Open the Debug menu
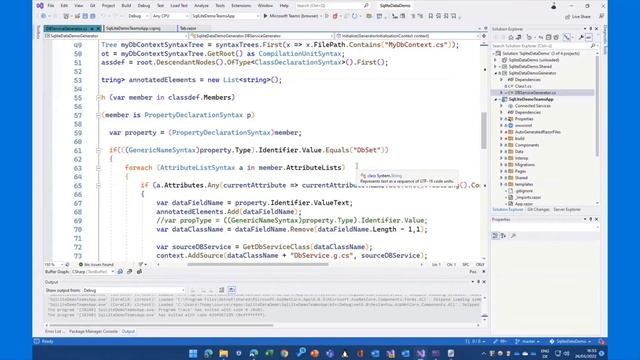The height and width of the screenshot is (360, 640). [144, 6]
